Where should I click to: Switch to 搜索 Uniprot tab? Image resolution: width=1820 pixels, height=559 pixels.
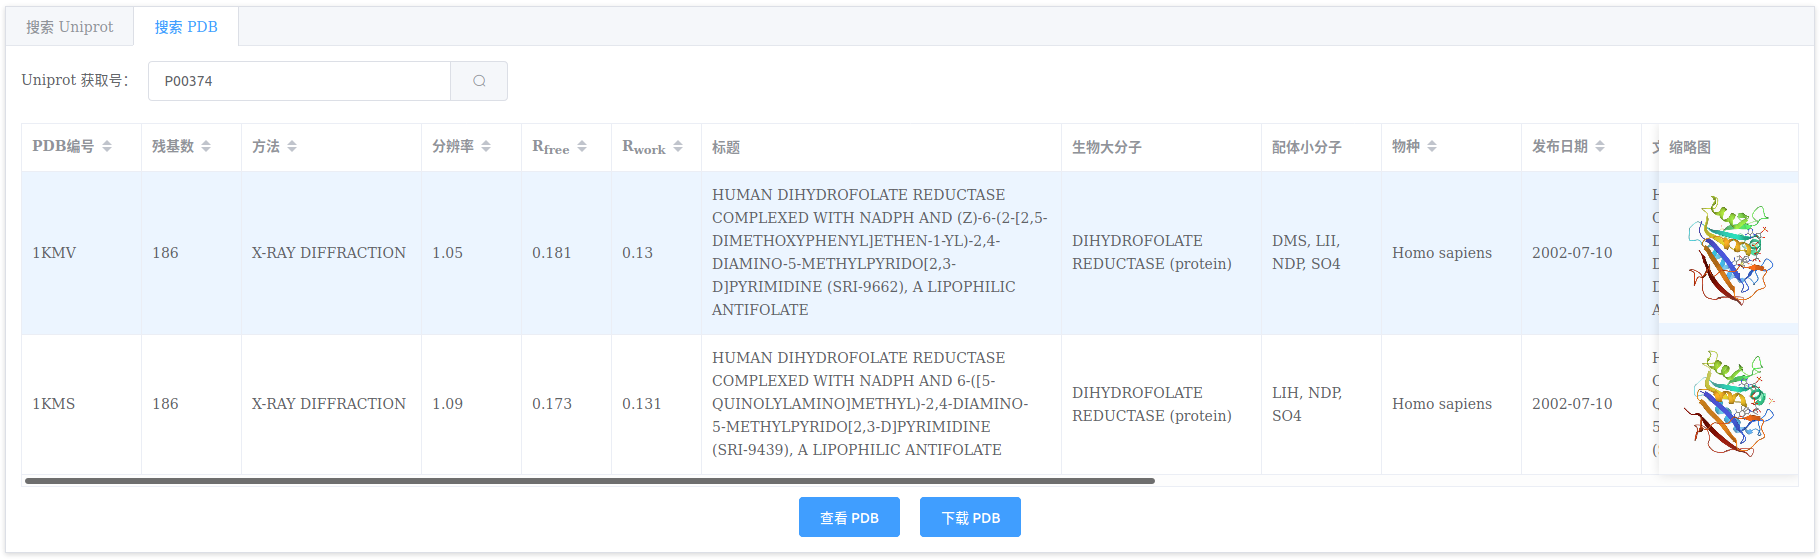coord(70,27)
